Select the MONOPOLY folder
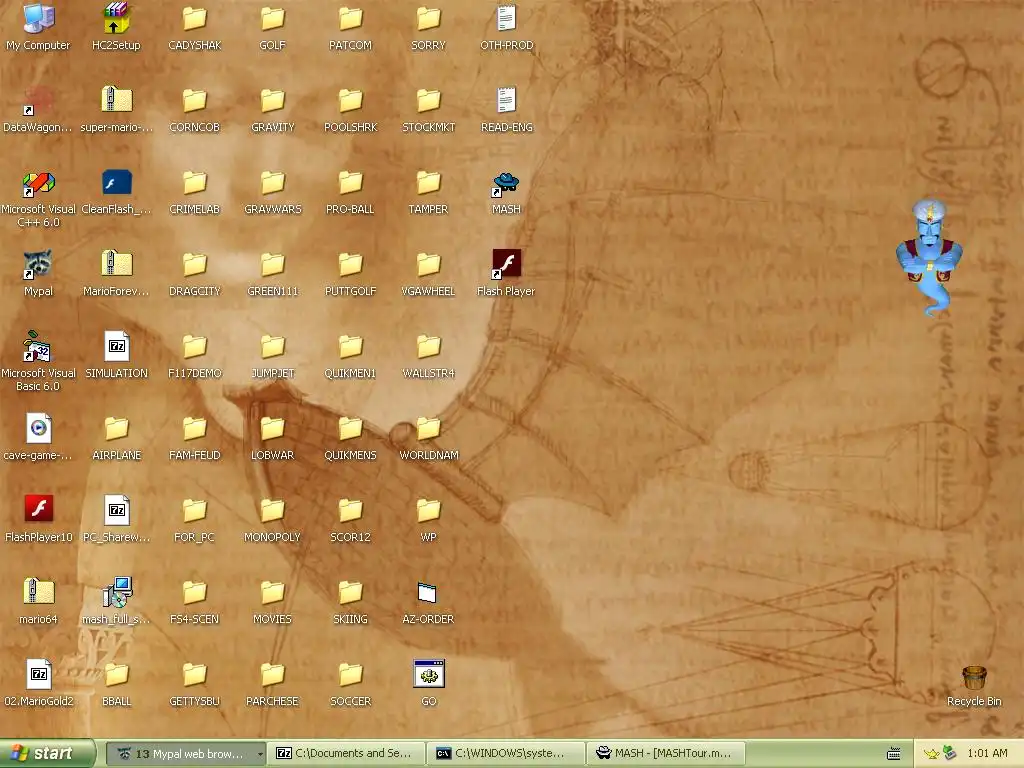1024x768 pixels. tap(272, 510)
